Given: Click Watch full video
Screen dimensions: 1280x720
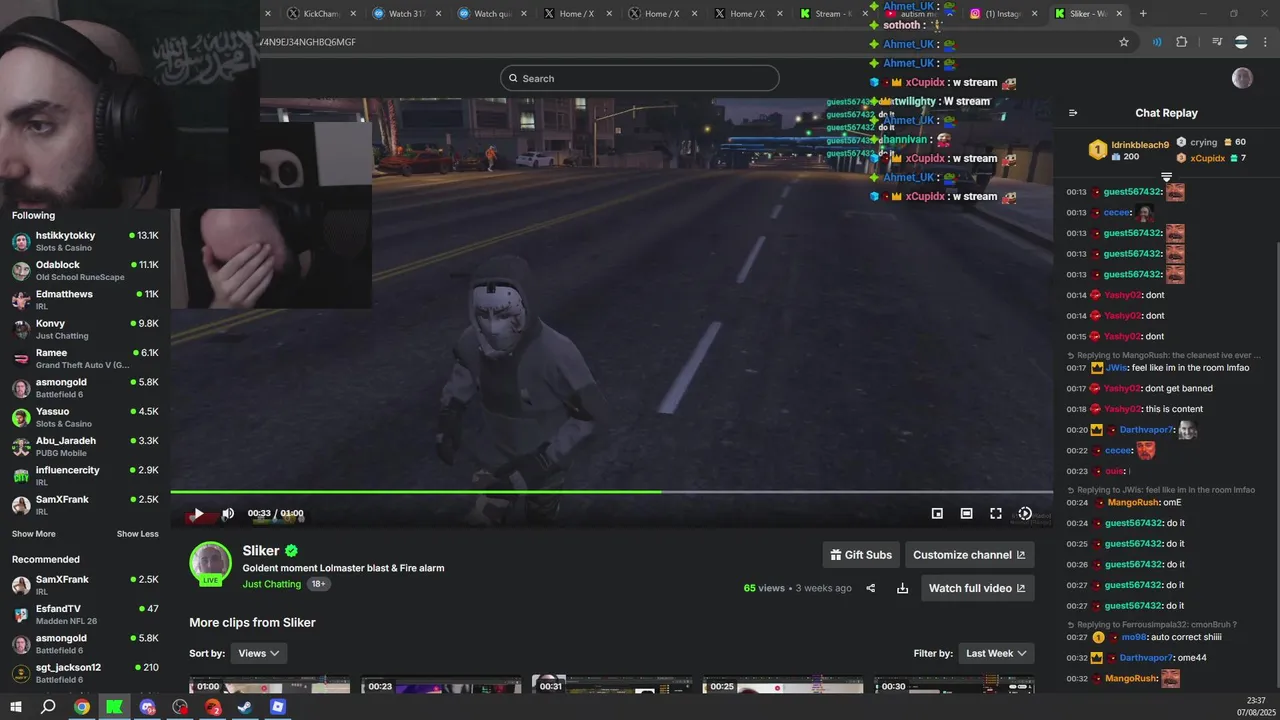Looking at the screenshot, I should click(977, 588).
